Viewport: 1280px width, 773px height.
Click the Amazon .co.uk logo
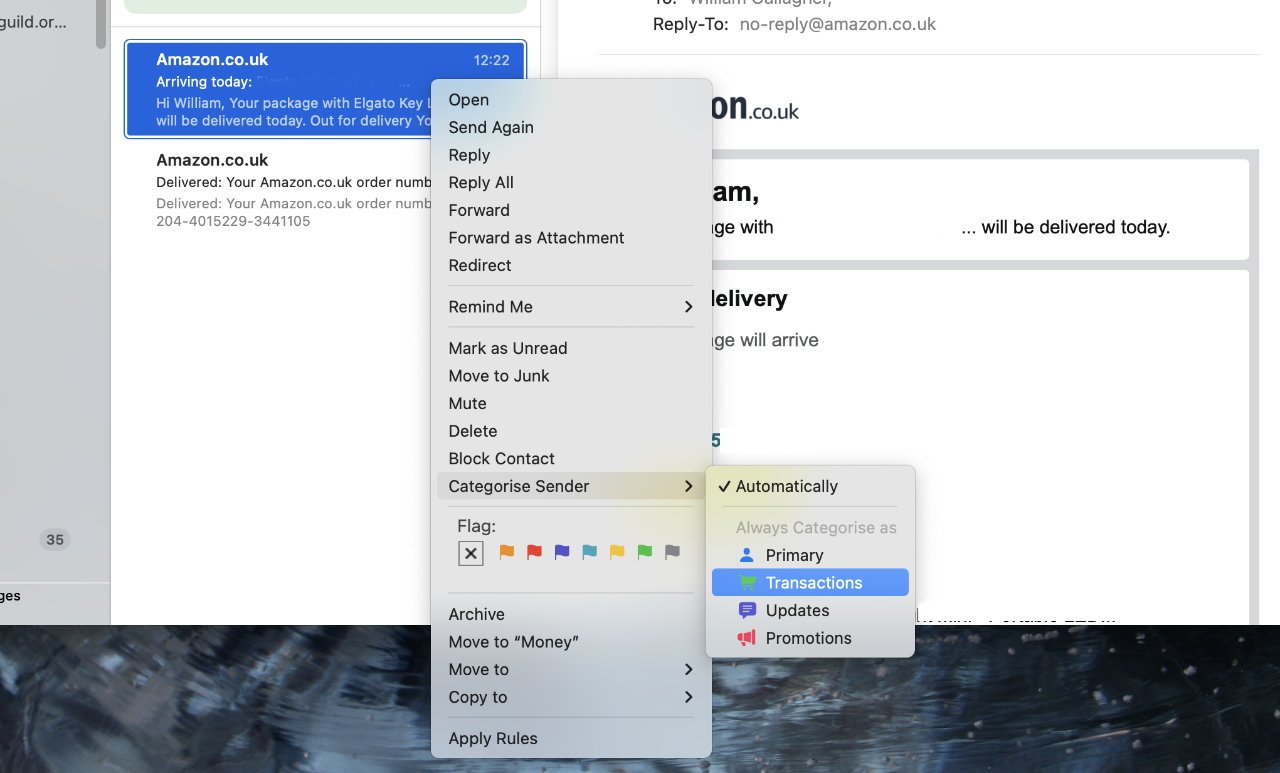click(756, 108)
